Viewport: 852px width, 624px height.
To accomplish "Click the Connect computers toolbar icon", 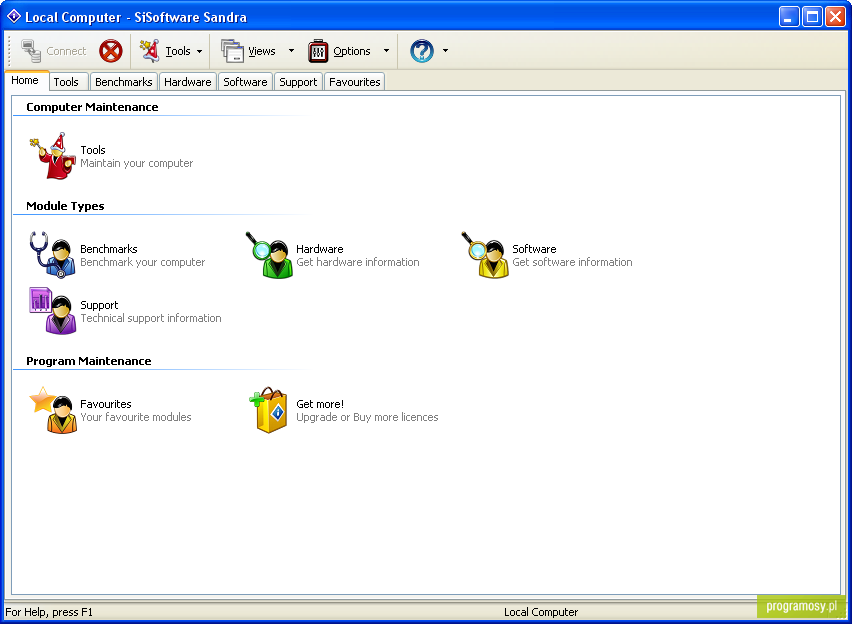I will point(31,51).
